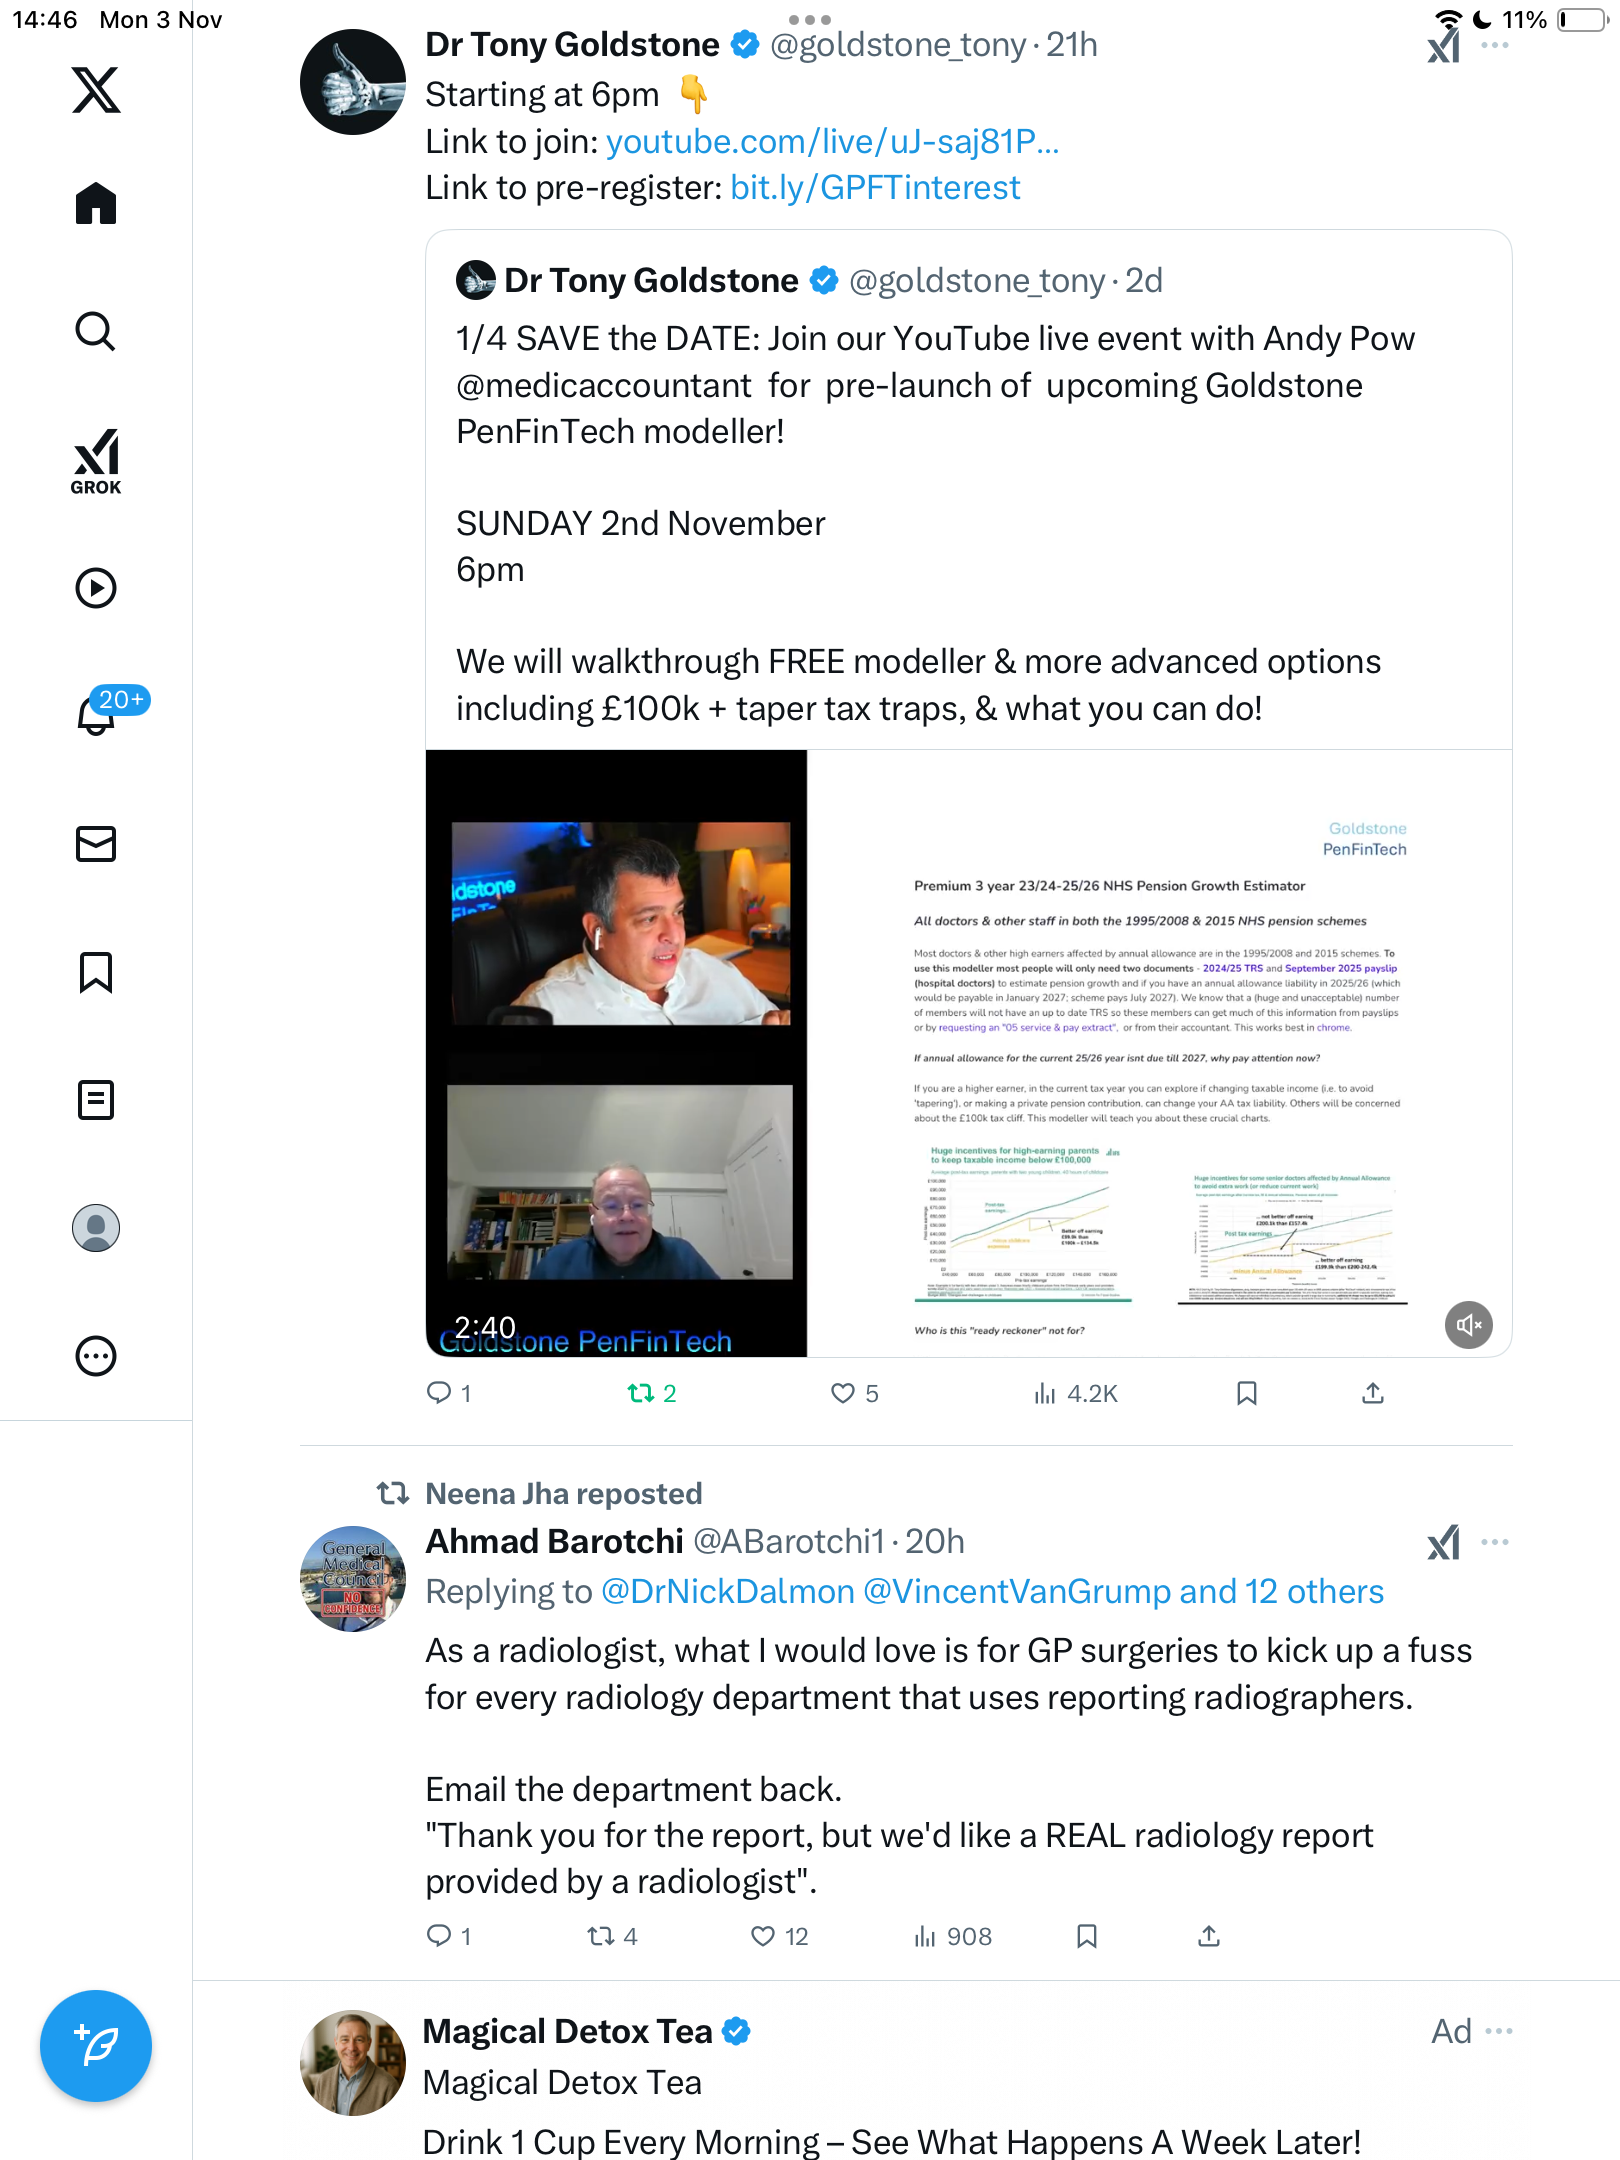Viewport: 1620px width, 2160px height.
Task: Open the Search and Explore icon
Action: pyautogui.click(x=96, y=332)
